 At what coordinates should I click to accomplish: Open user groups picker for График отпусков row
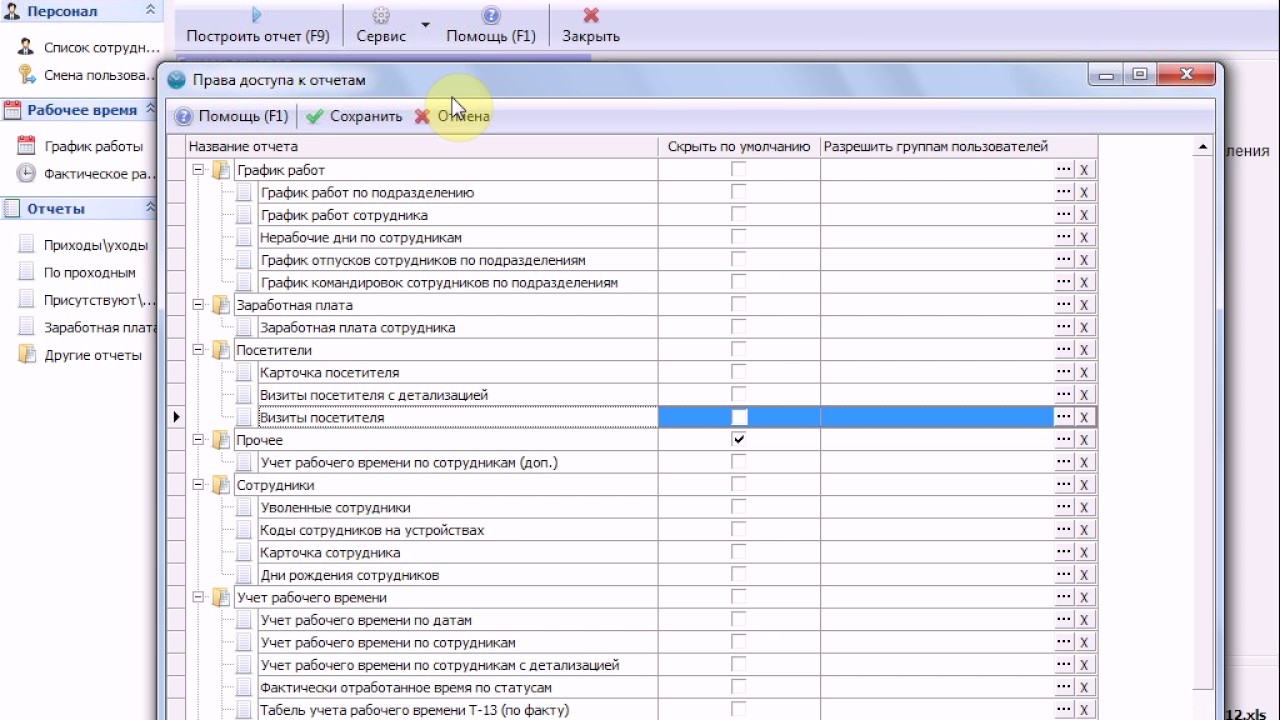click(x=1064, y=260)
